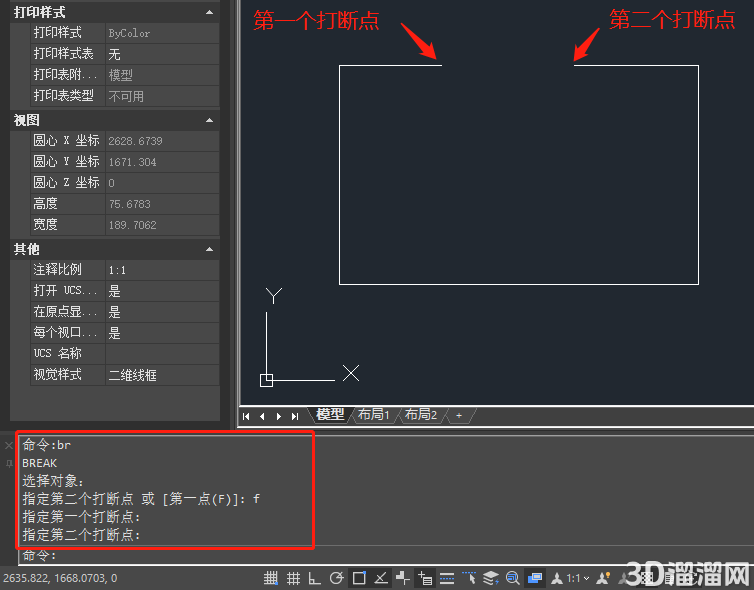
Task: Click the history line ending with f
Action: click(x=141, y=499)
